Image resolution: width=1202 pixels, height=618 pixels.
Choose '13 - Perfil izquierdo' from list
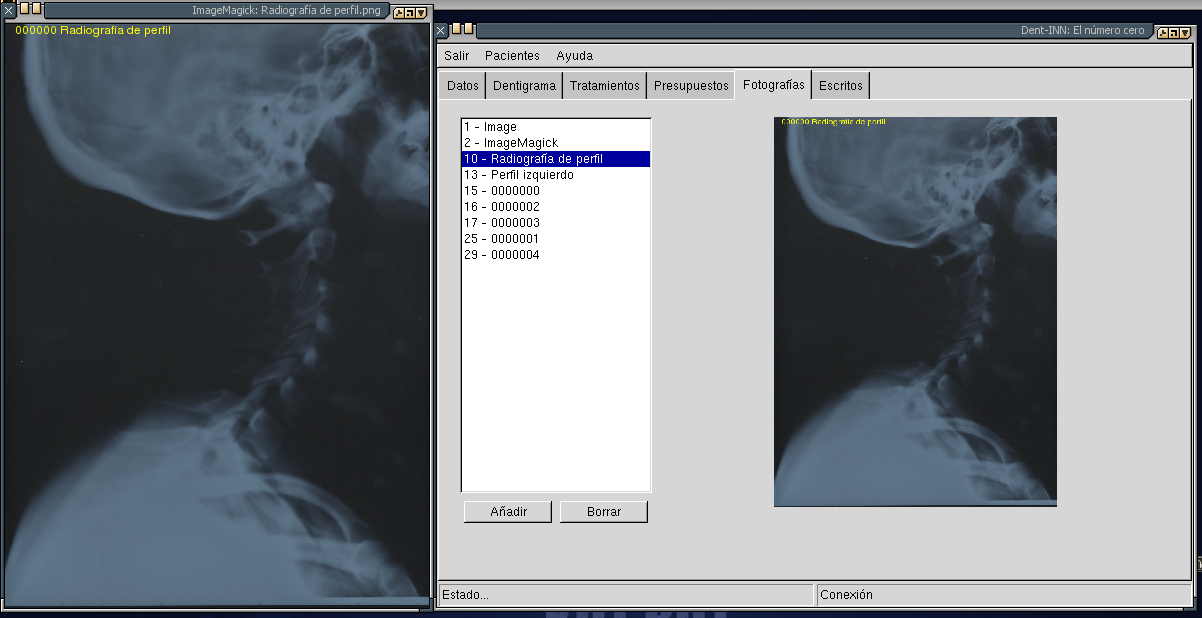coord(518,175)
